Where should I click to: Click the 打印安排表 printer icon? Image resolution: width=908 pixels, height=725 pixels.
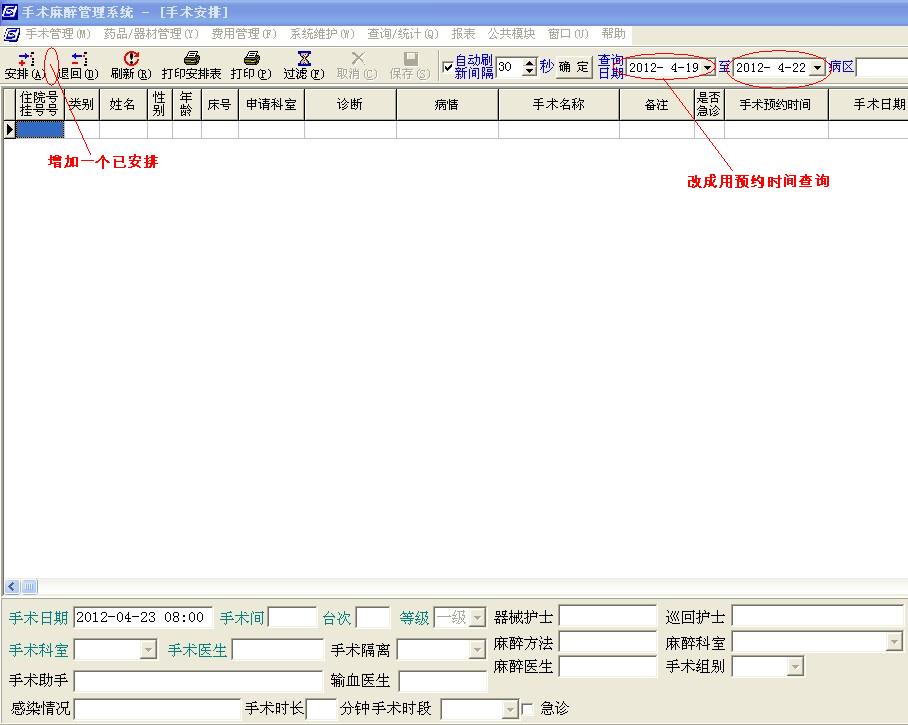click(192, 58)
